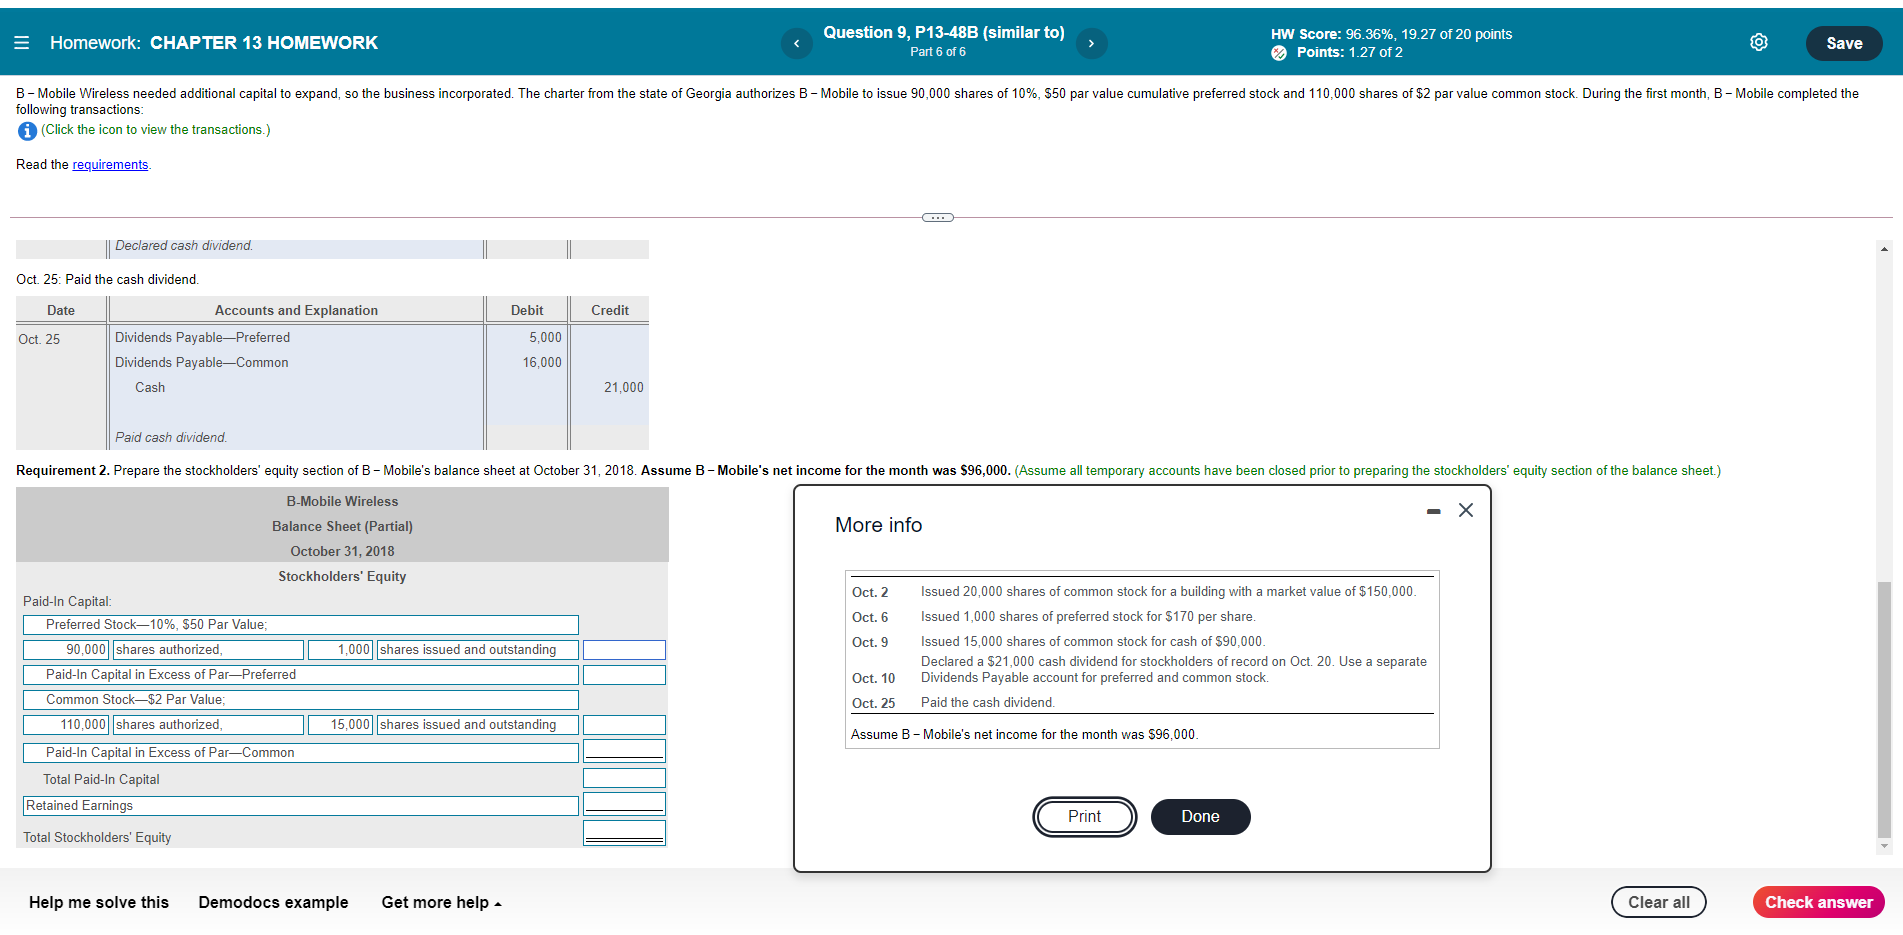
Task: Click the 90,000 shares authorized number field
Action: point(66,650)
